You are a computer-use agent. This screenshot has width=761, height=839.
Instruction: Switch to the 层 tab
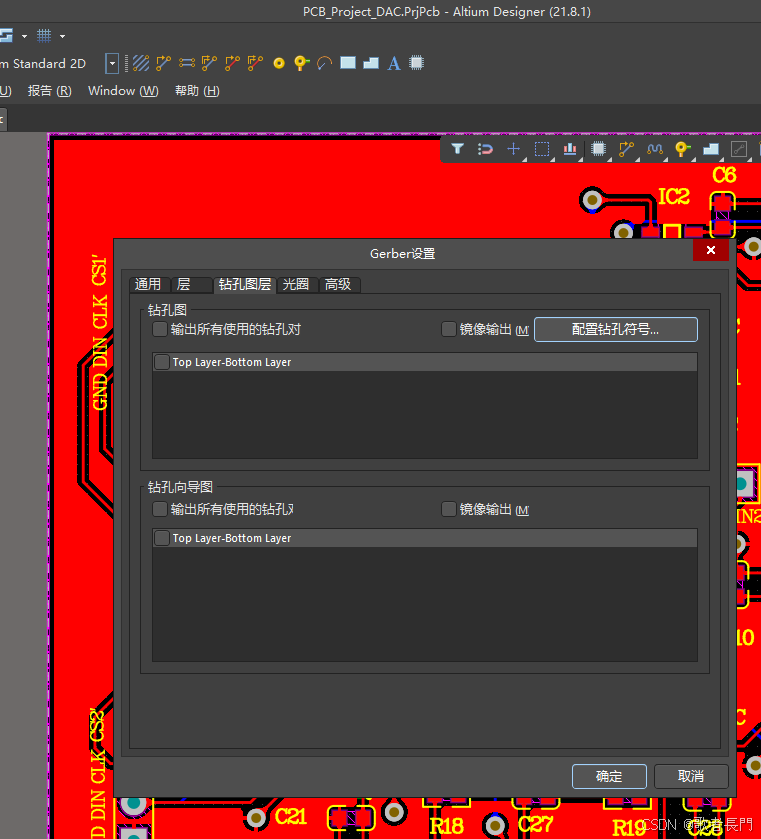point(192,285)
